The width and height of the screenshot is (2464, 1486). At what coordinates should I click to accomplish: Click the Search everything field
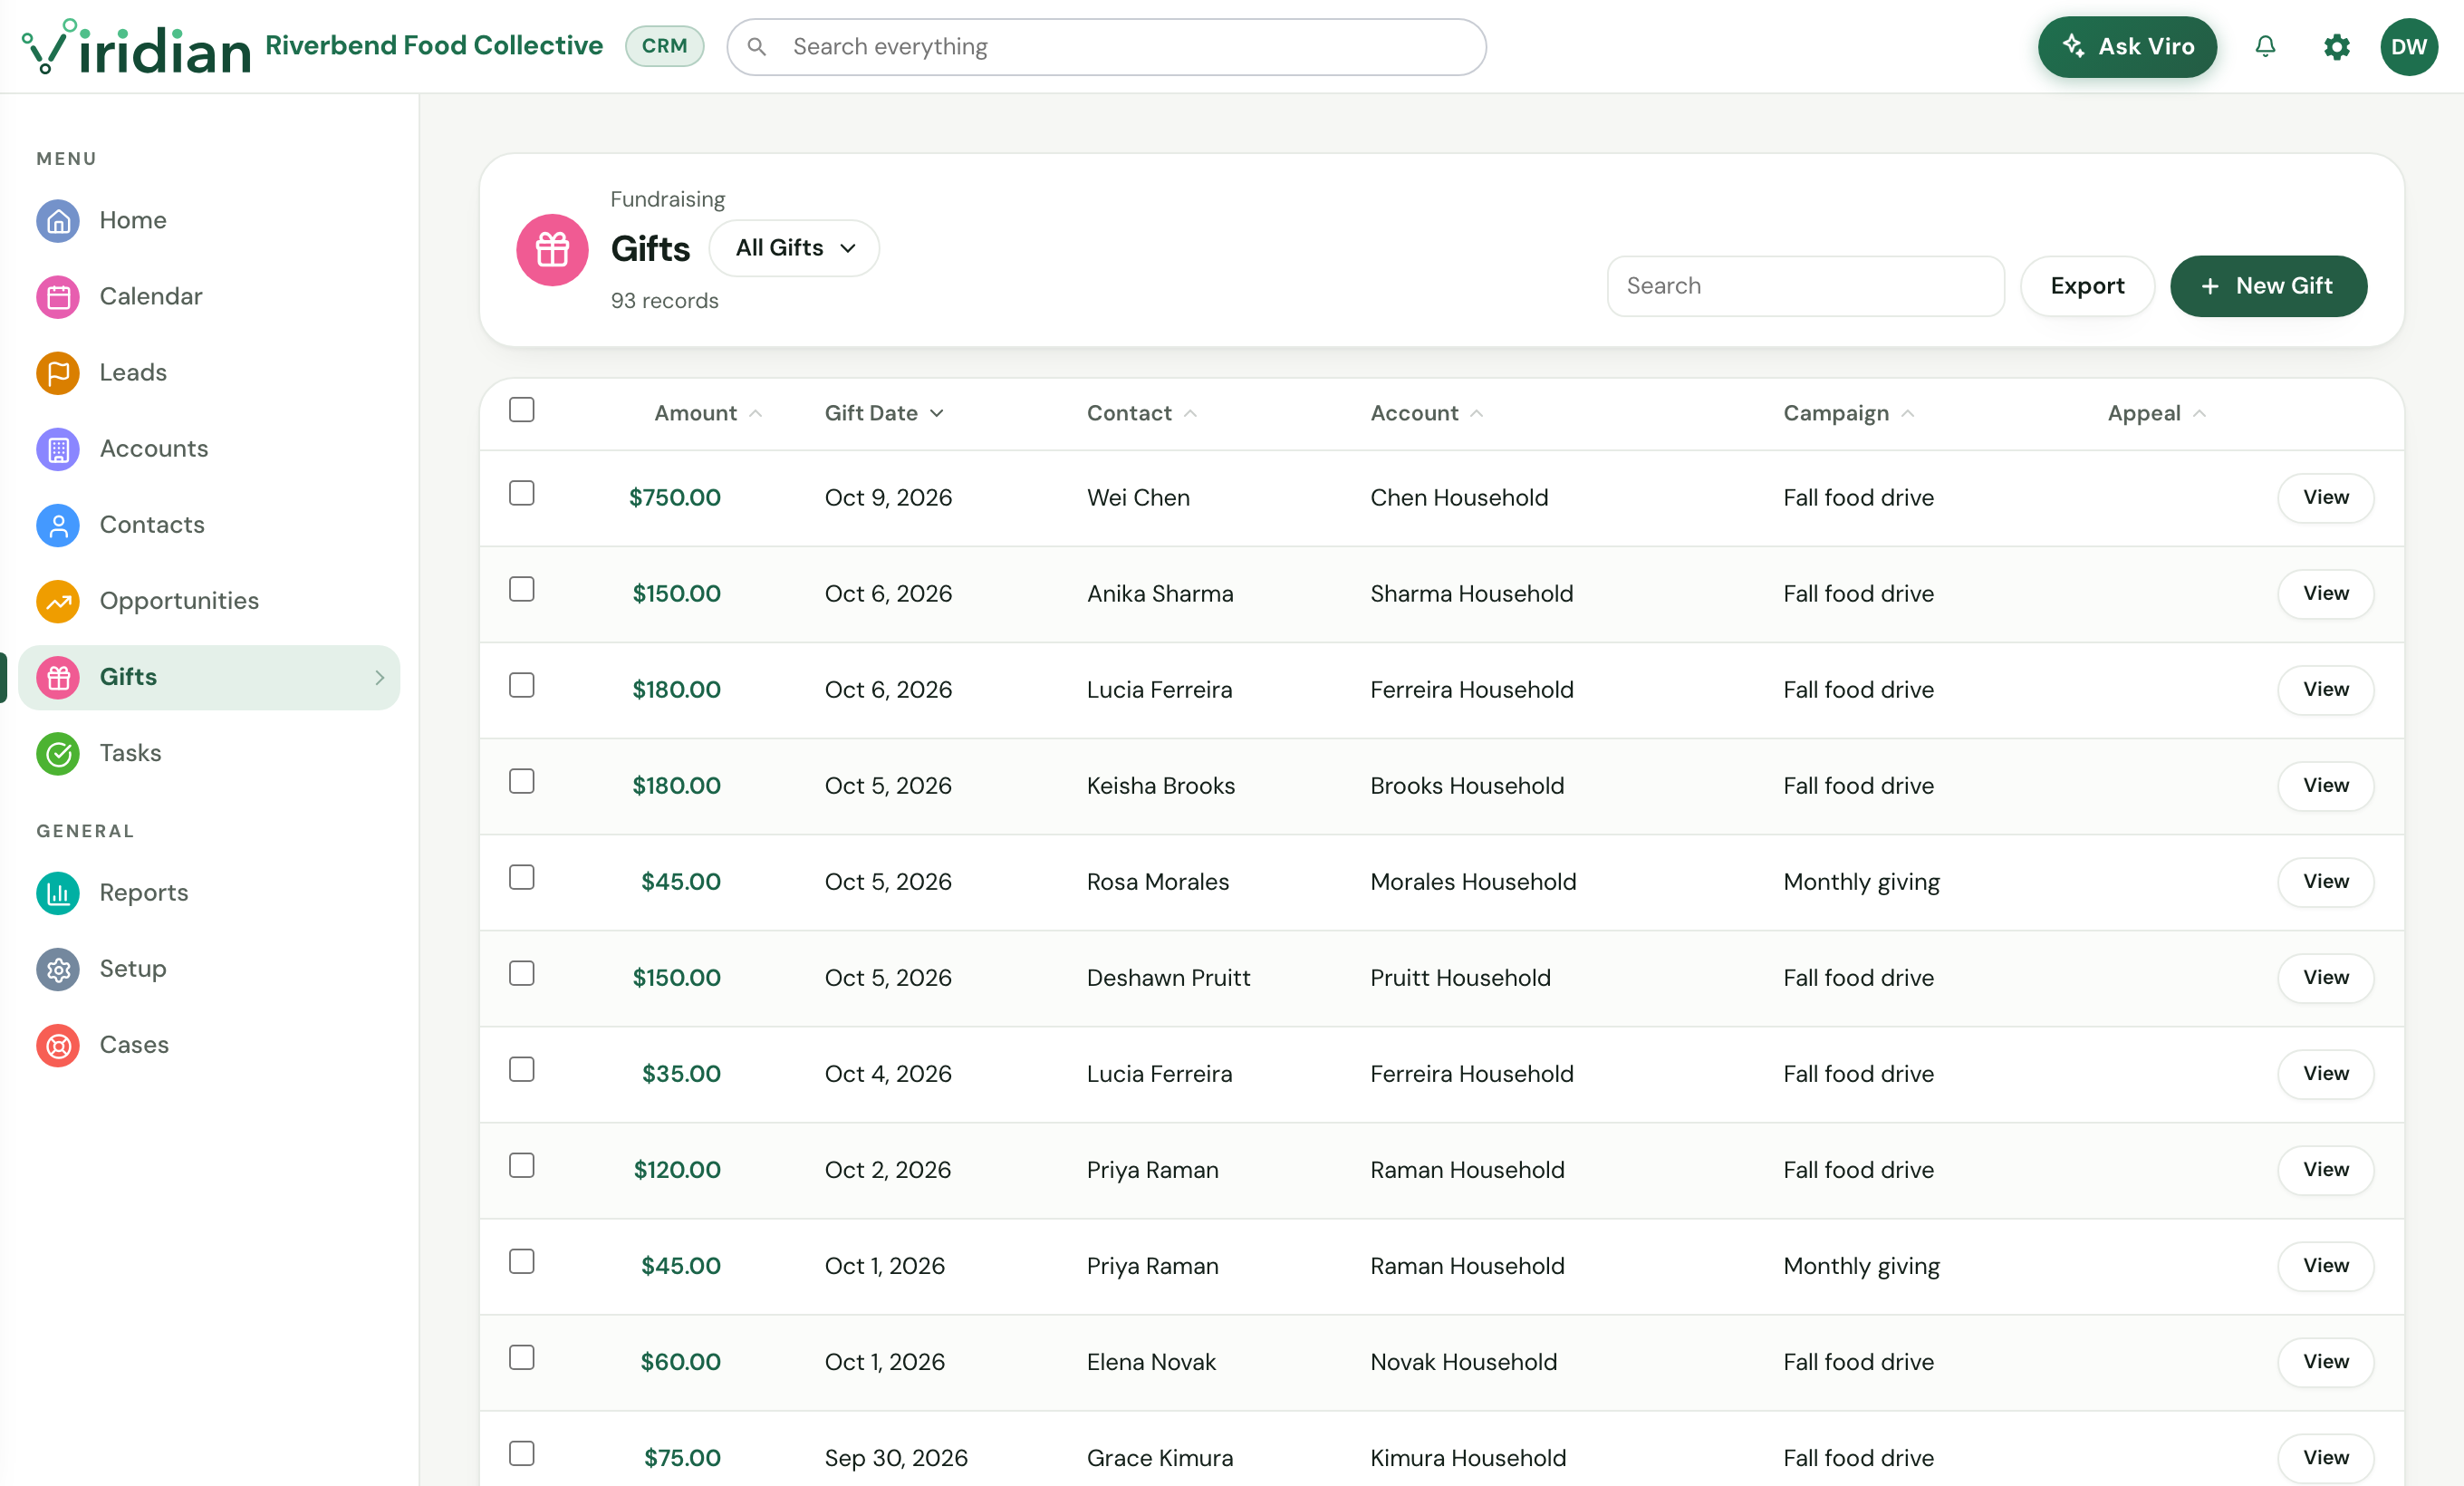[x=1106, y=47]
